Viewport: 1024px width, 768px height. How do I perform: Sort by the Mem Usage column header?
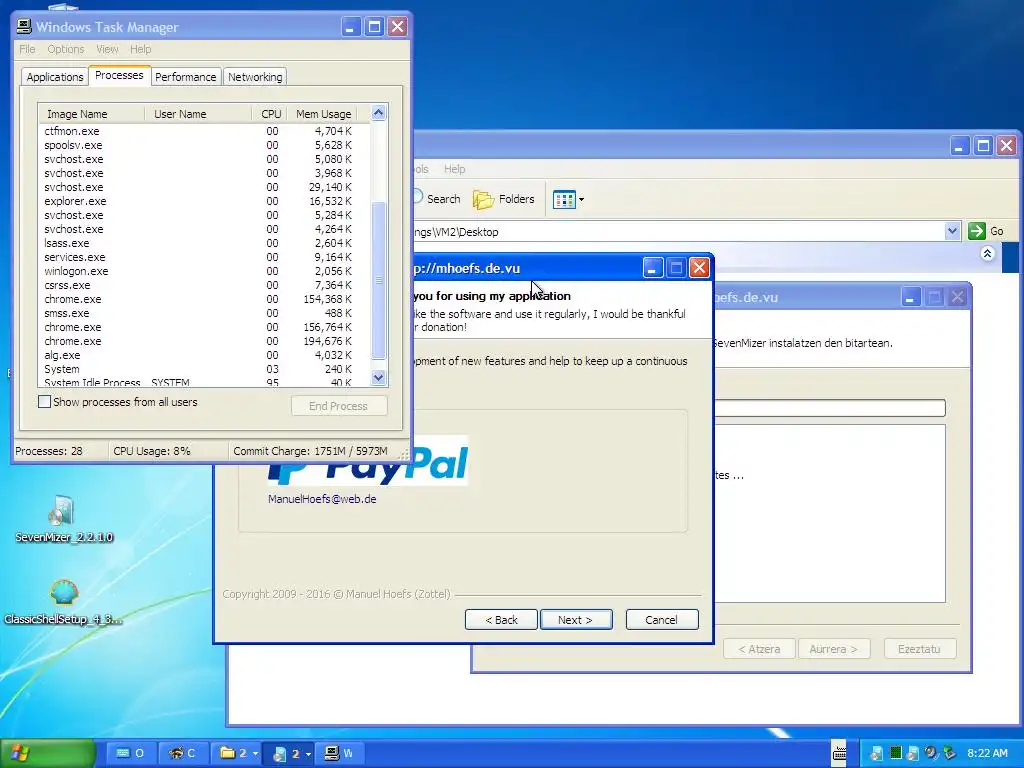point(323,114)
